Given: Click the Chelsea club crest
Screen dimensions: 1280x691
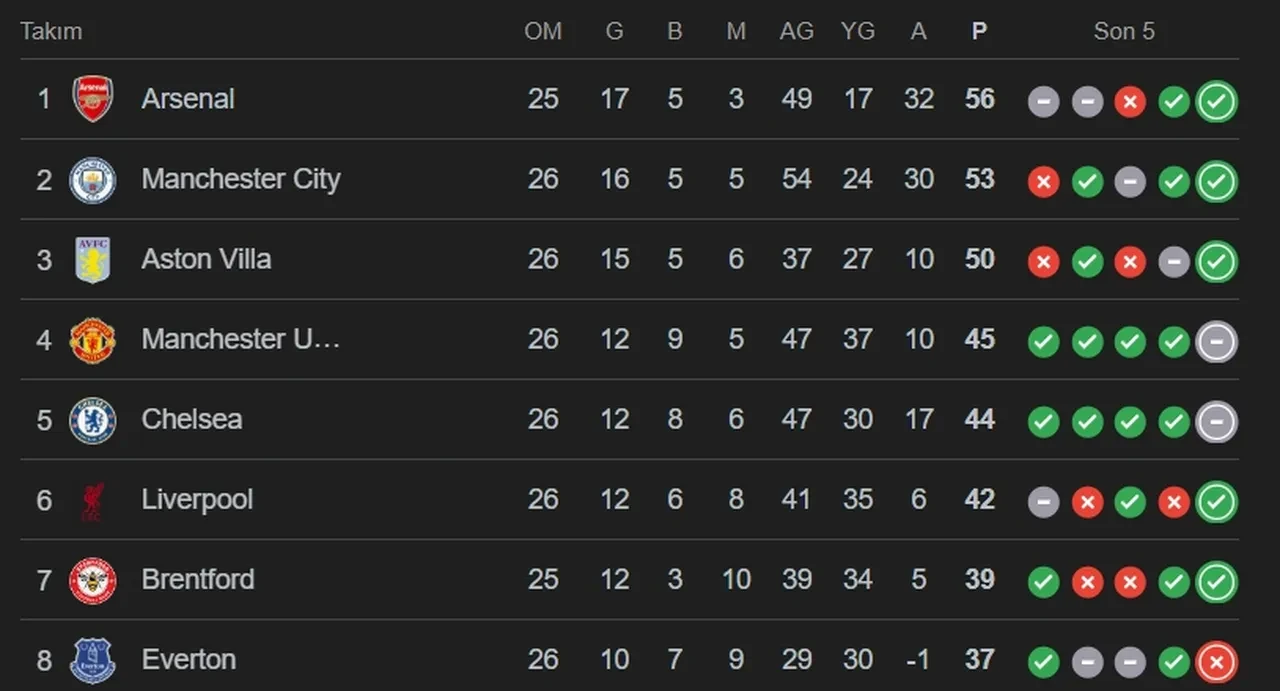Looking at the screenshot, I should click(x=93, y=420).
